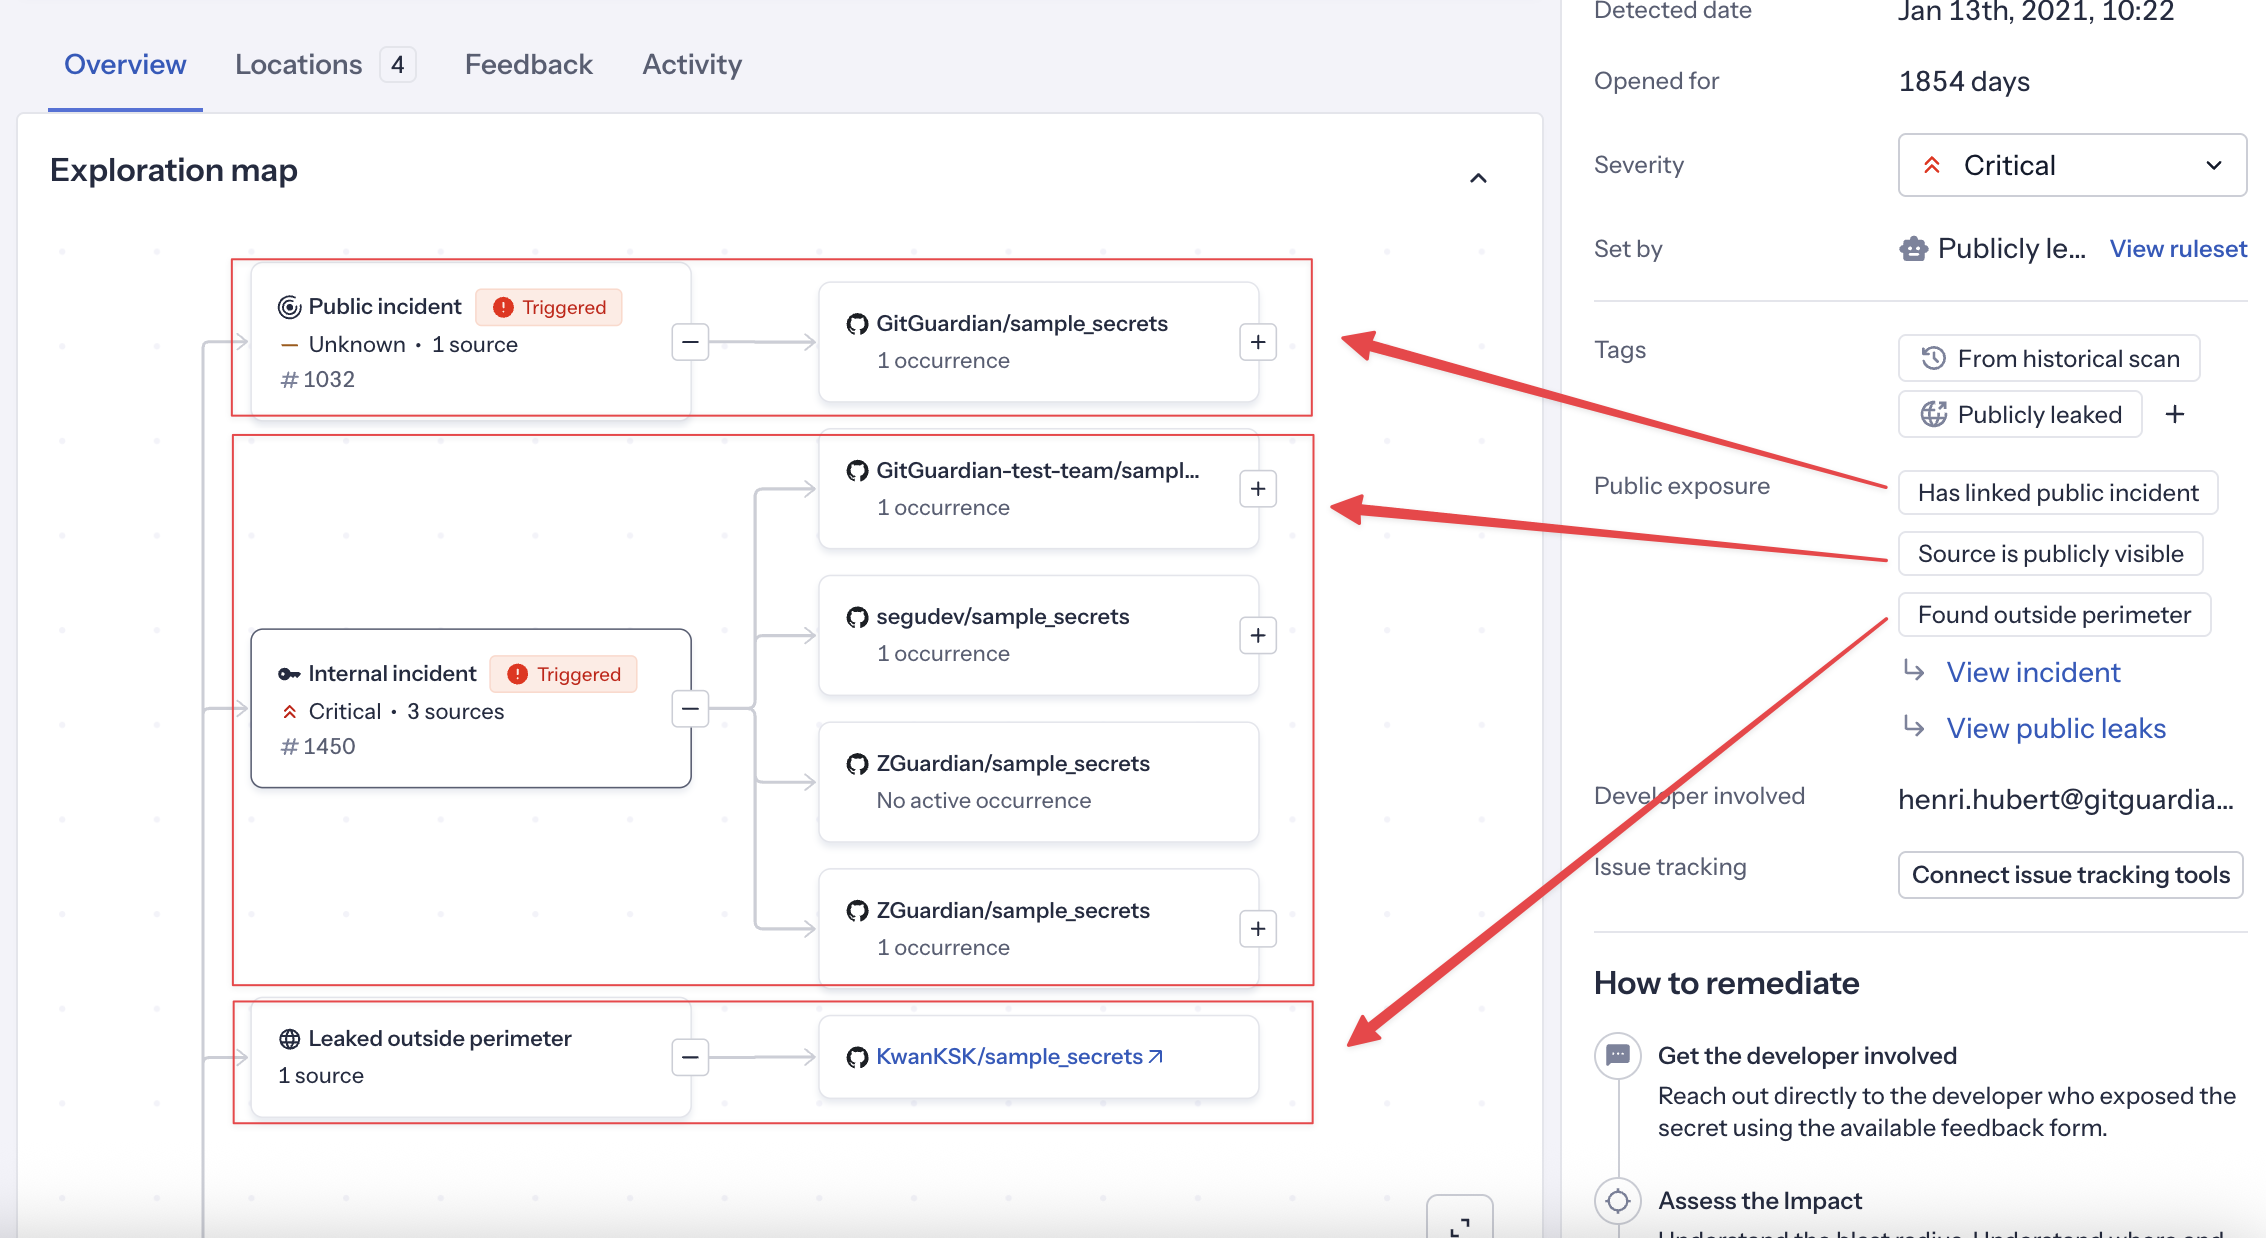
Task: Click the target icon beside Assess the Impact
Action: click(x=1618, y=1200)
